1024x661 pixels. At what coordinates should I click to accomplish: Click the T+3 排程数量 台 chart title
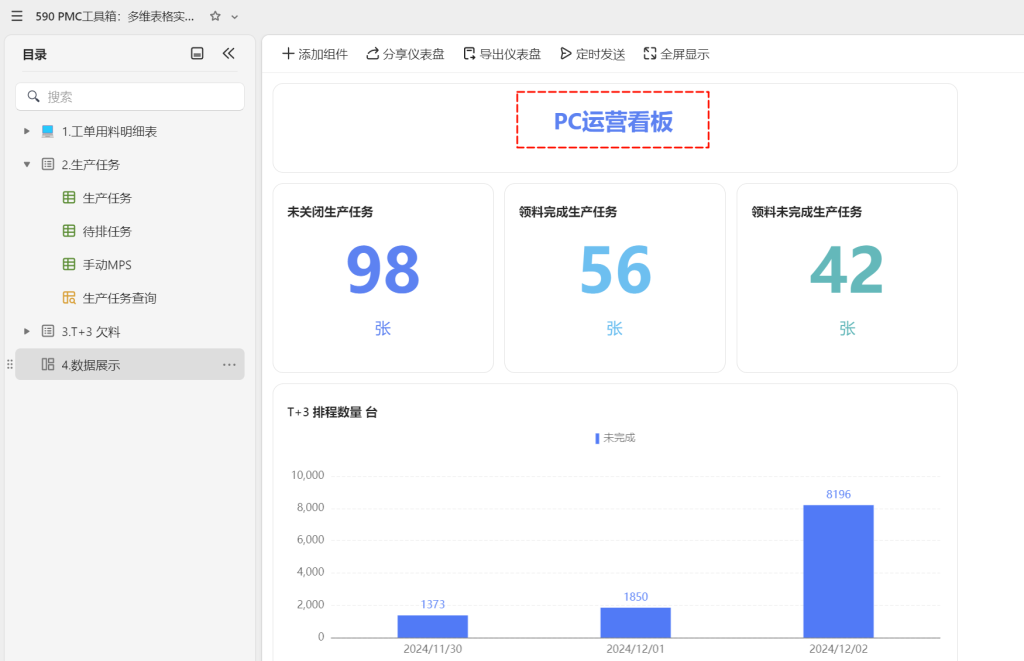[x=332, y=412]
